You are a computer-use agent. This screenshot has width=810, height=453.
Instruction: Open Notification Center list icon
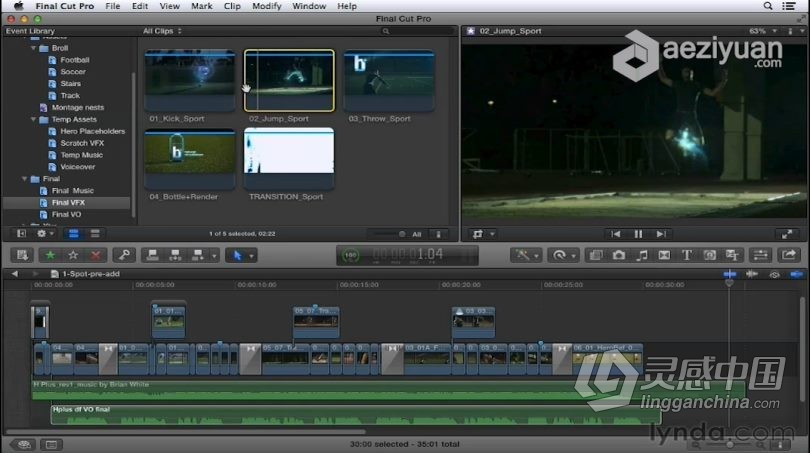point(788,6)
